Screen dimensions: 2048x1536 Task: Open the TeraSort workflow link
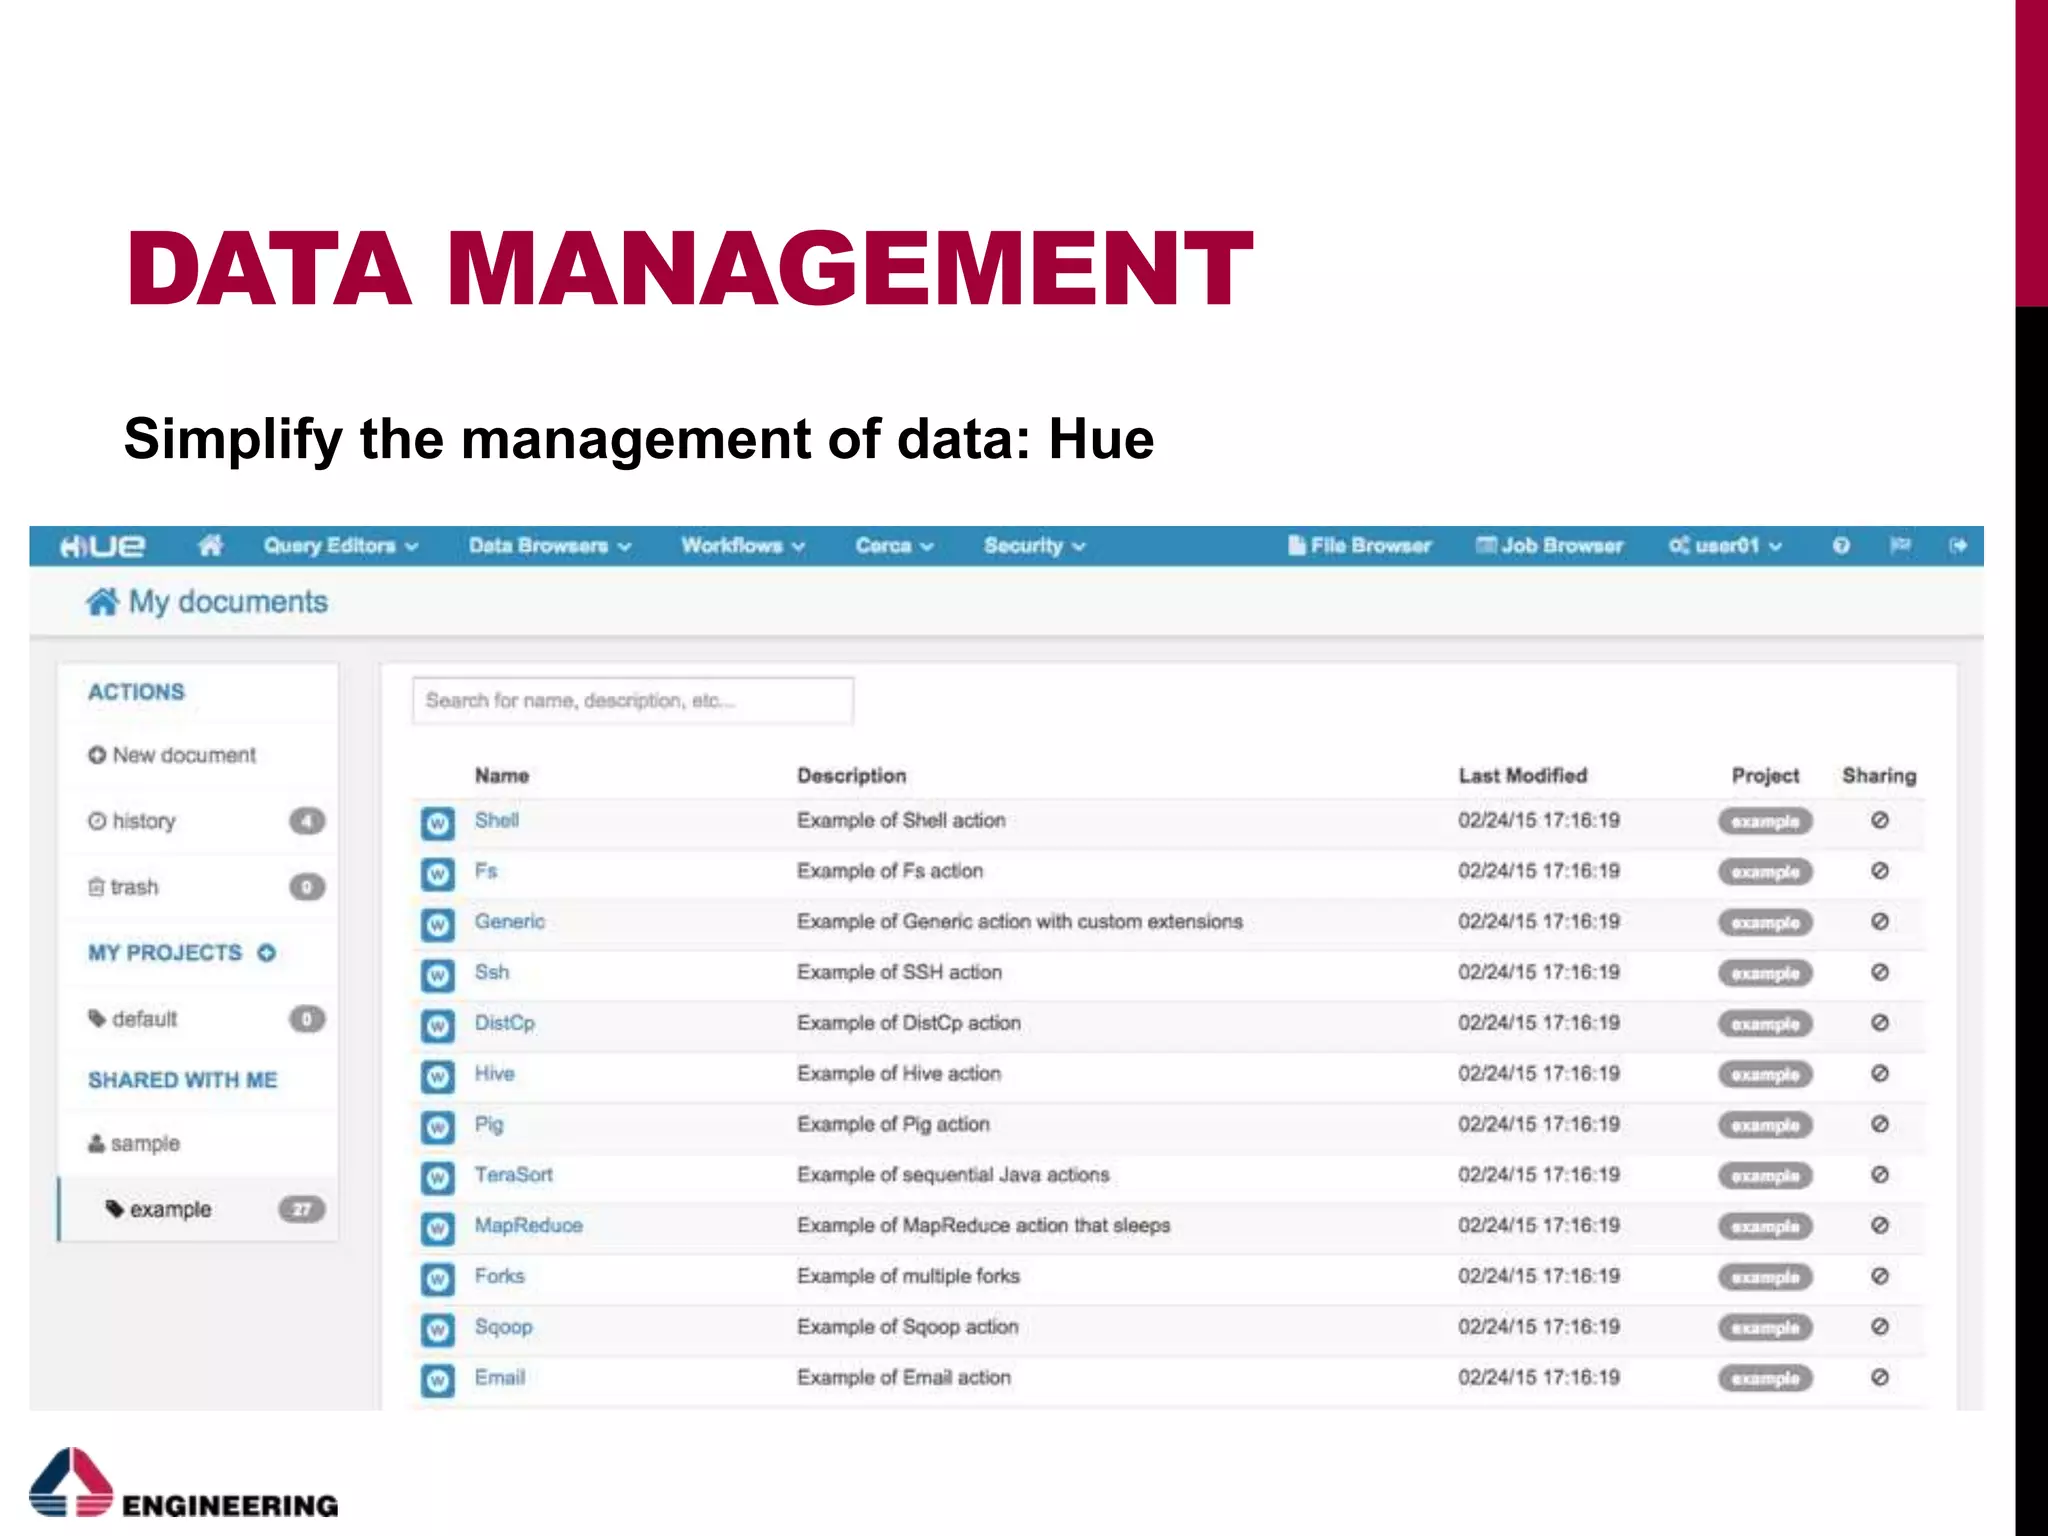[x=513, y=1175]
